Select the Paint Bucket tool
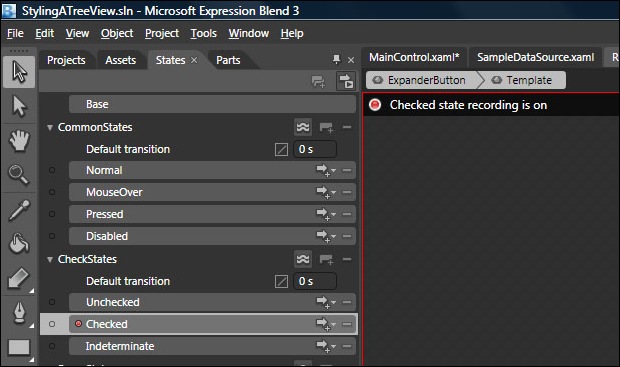Image resolution: width=620 pixels, height=367 pixels. [19, 244]
